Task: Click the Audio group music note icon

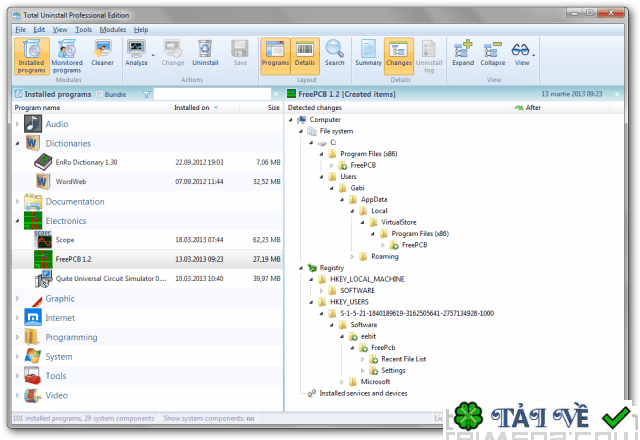Action: (x=33, y=124)
